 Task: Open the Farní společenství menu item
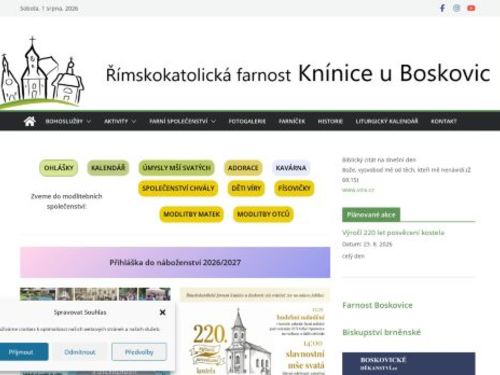click(178, 121)
